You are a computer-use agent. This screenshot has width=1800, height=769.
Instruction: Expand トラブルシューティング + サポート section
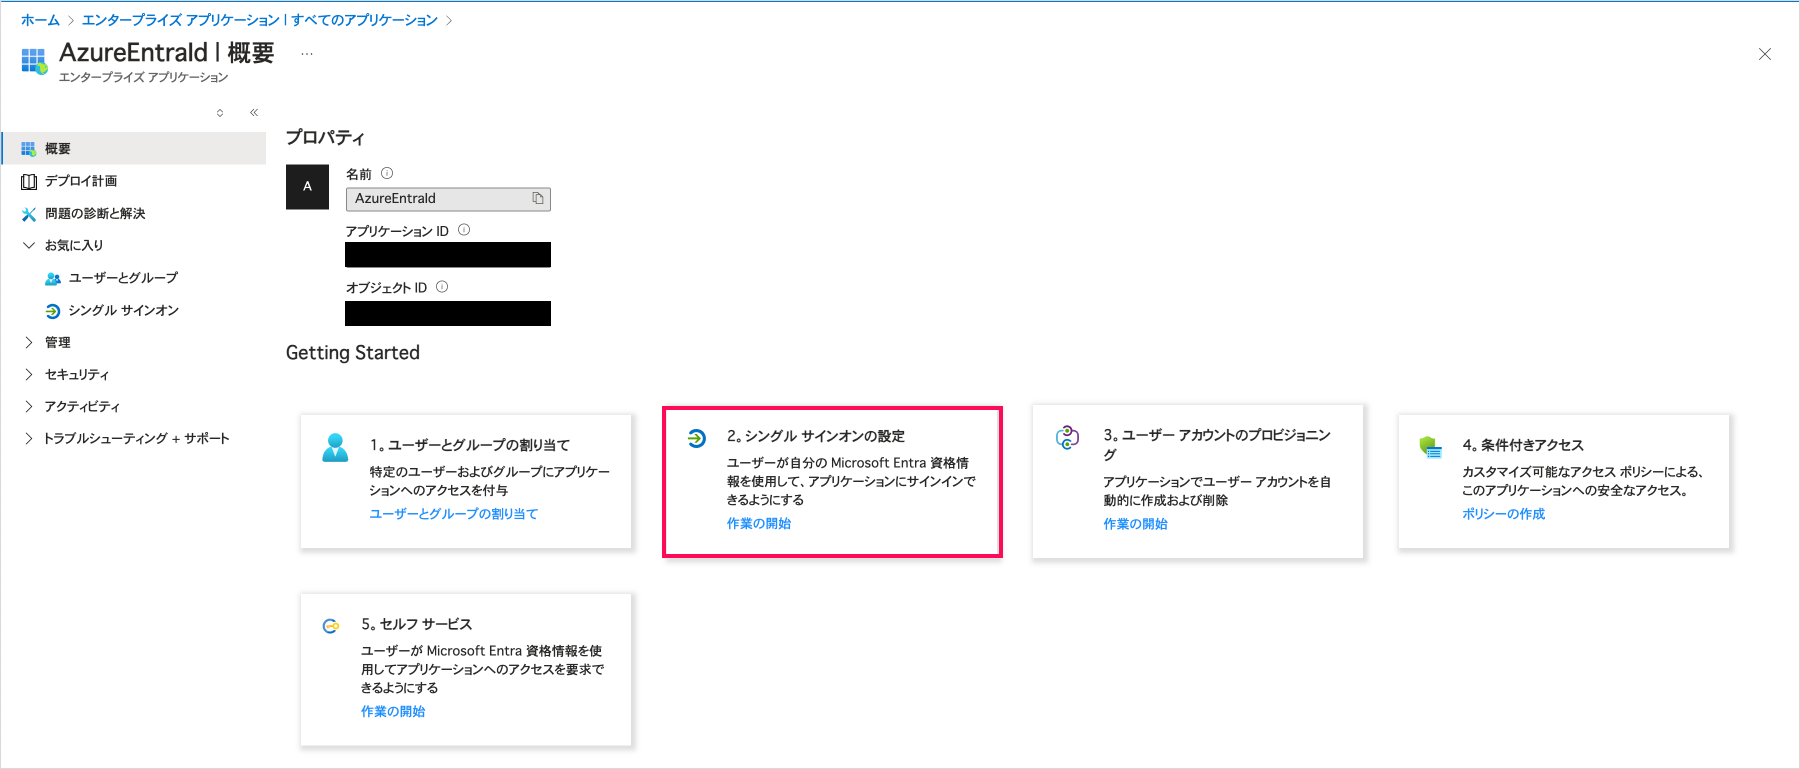pos(29,438)
